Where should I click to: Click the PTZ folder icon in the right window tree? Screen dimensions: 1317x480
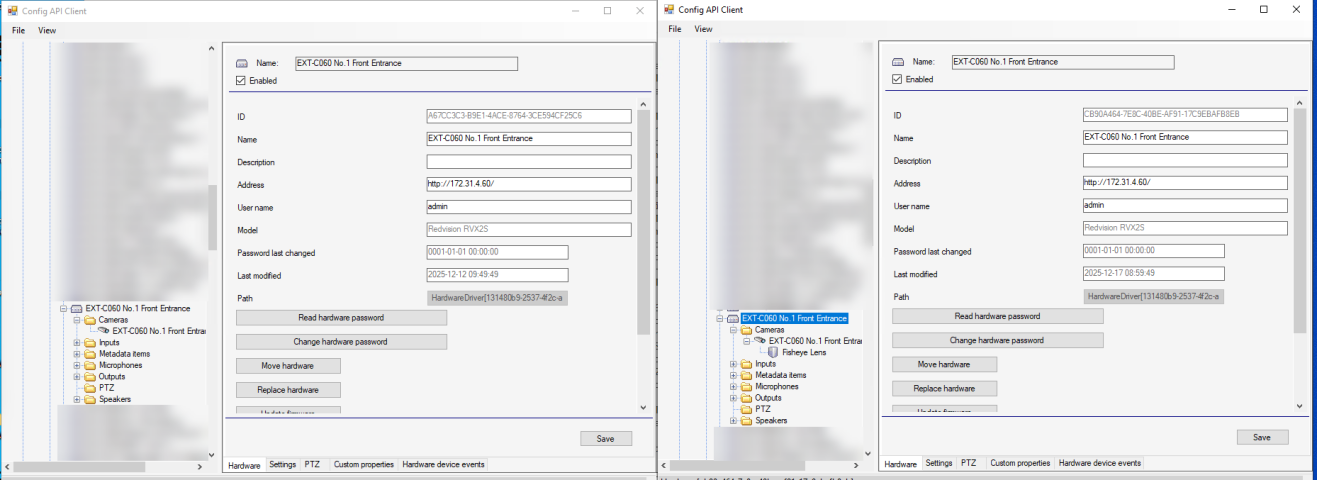pyautogui.click(x=746, y=409)
